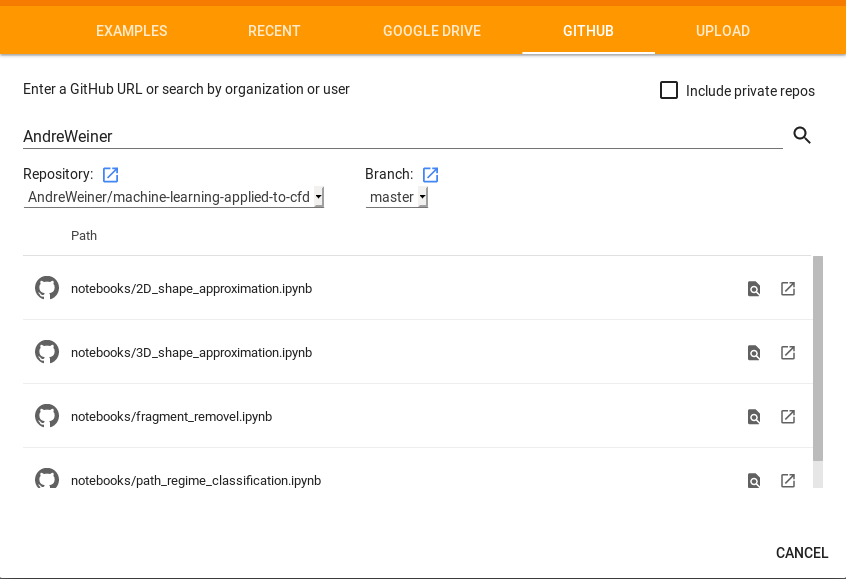The height and width of the screenshot is (579, 846).
Task: Preview path_regime_classification.ipynb with file search icon
Action: click(x=754, y=480)
